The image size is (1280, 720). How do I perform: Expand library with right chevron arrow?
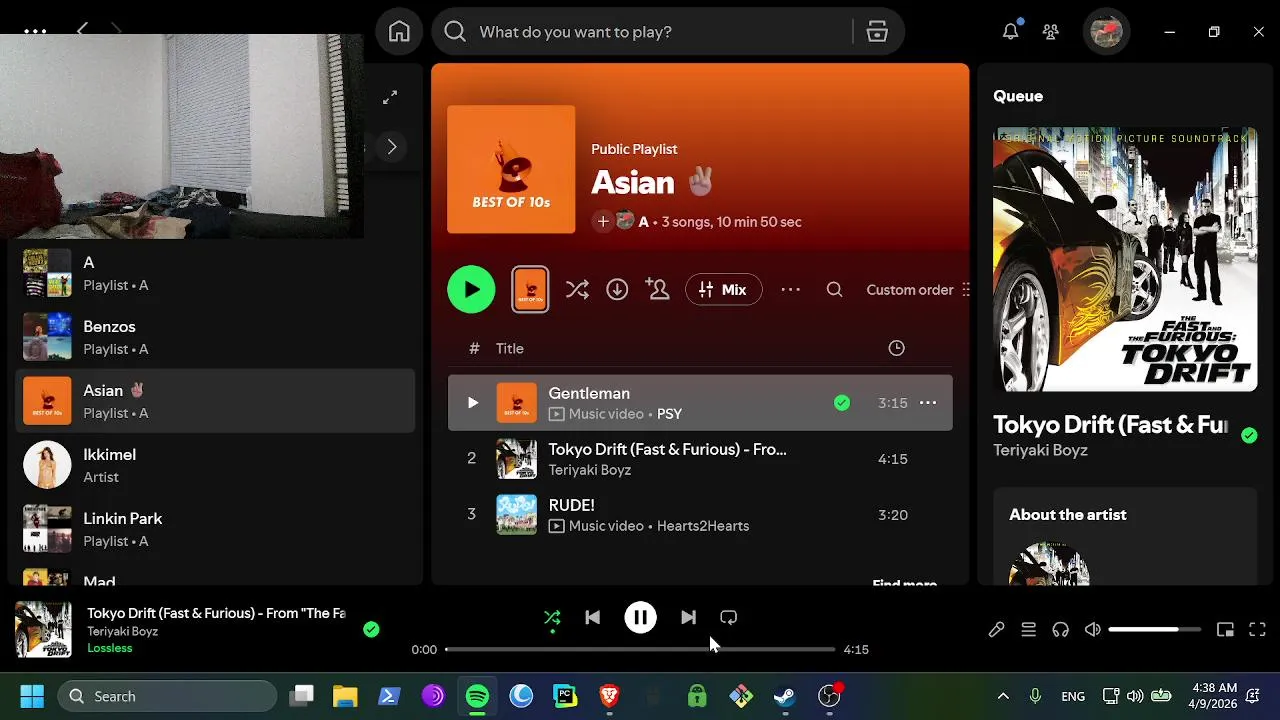392,147
